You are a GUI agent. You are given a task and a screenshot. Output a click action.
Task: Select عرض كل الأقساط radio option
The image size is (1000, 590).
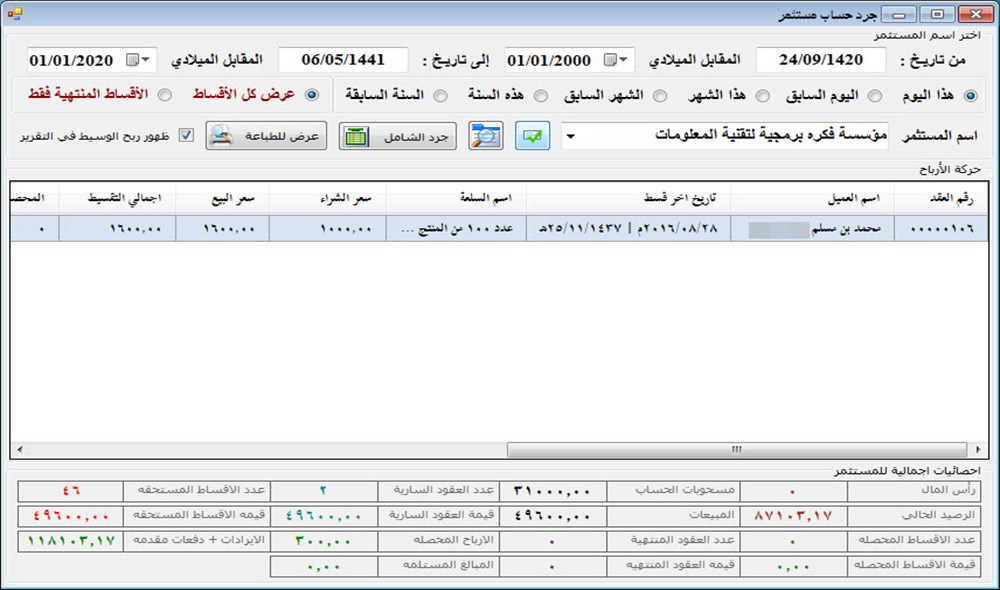click(312, 95)
